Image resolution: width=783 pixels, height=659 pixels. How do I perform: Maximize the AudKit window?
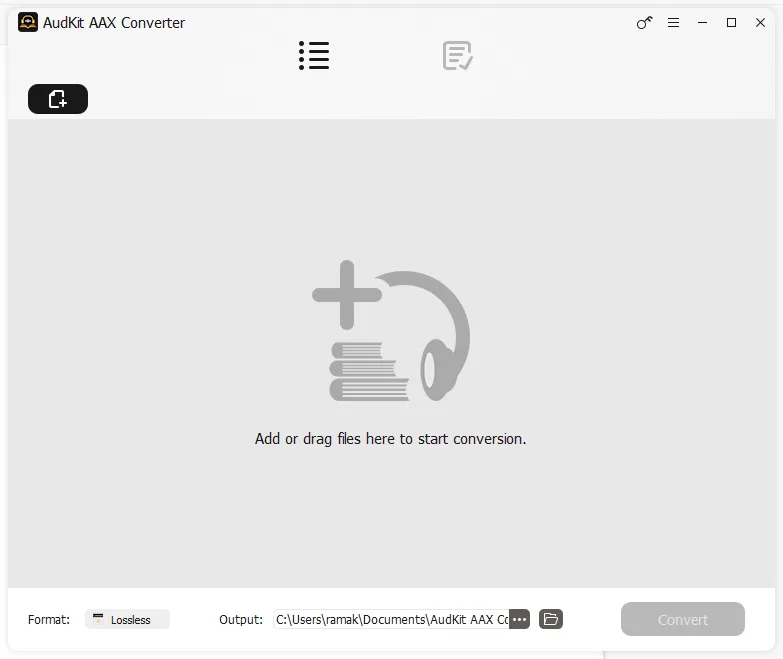click(731, 22)
